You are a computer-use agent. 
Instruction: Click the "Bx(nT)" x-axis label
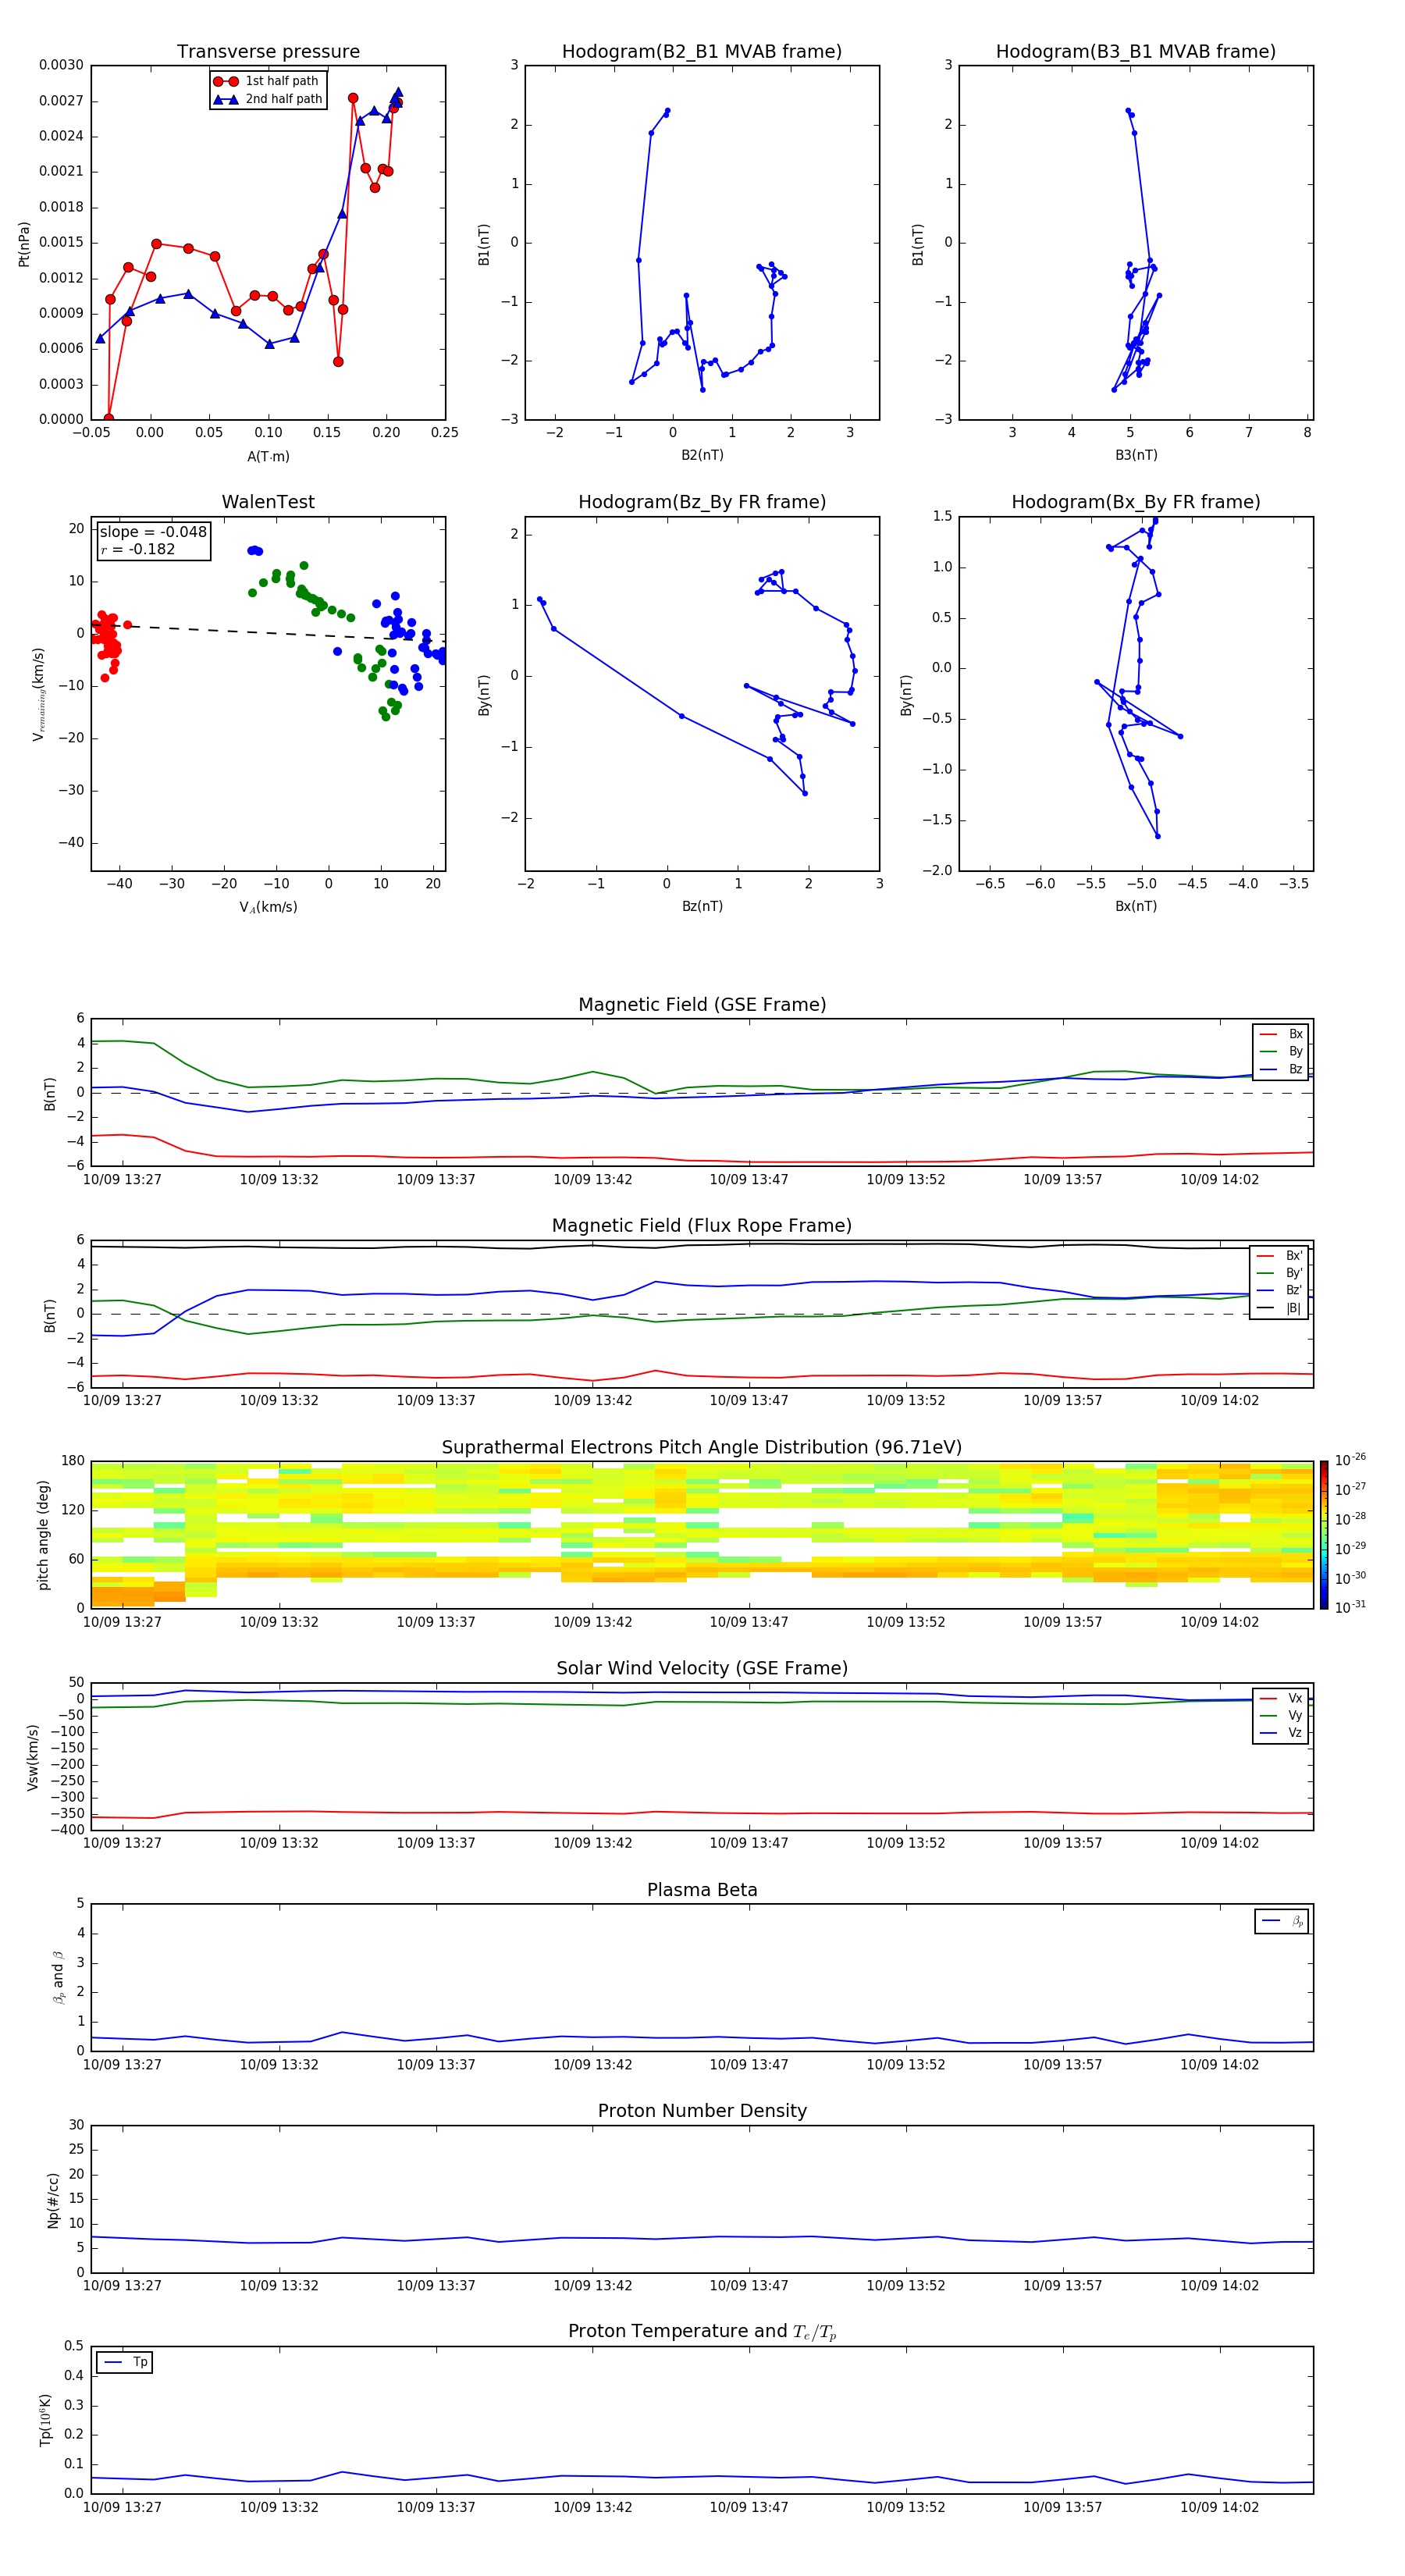[x=1136, y=906]
